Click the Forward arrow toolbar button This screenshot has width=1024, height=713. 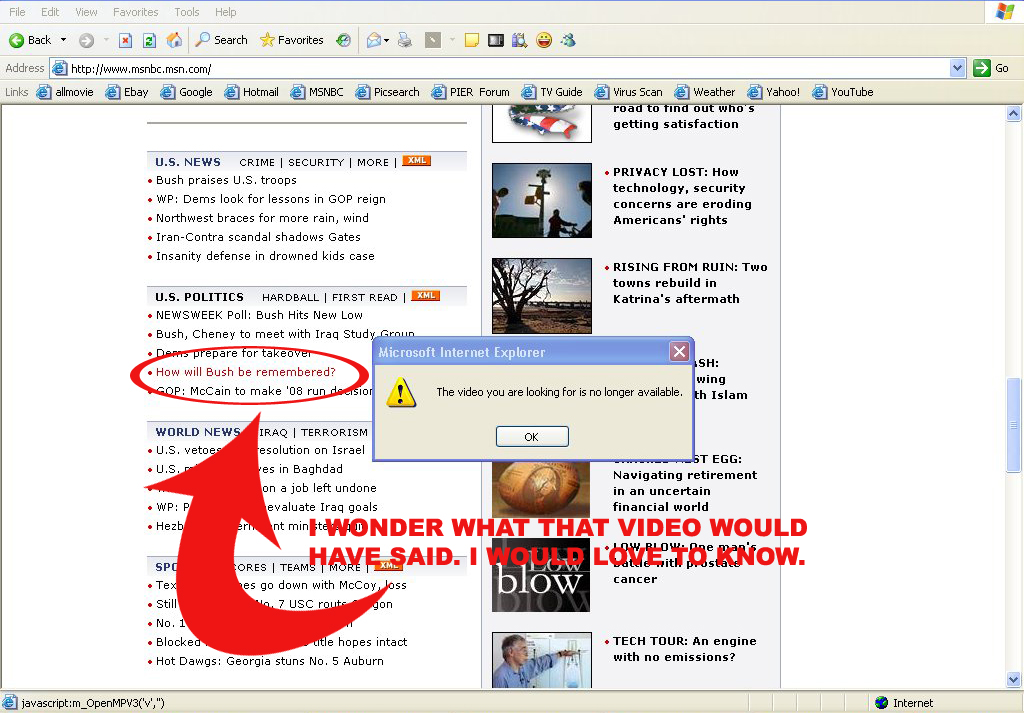[86, 40]
